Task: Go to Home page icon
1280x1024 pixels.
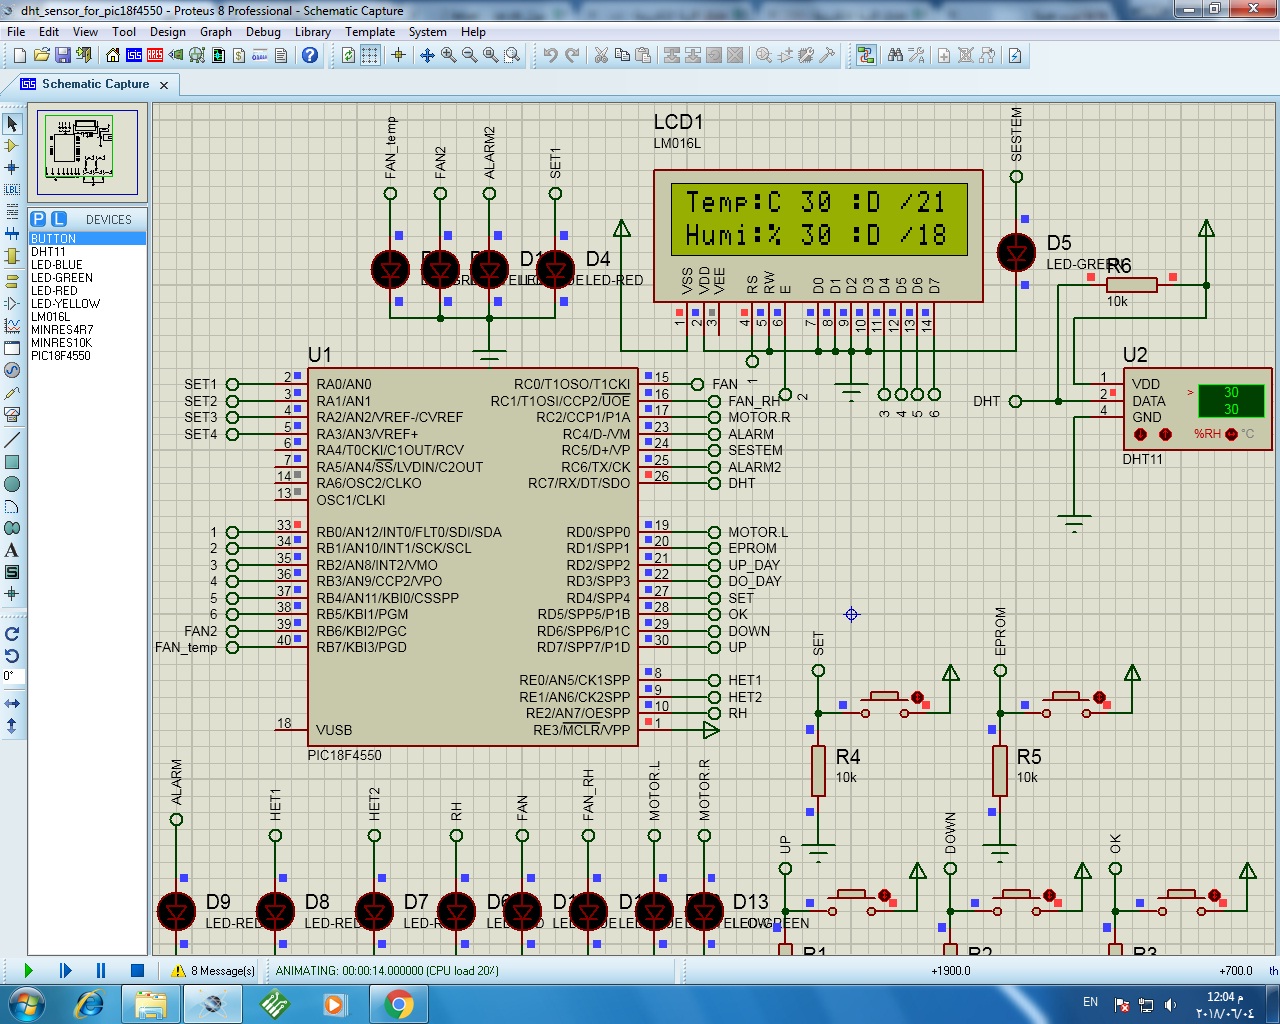Action: (x=113, y=56)
